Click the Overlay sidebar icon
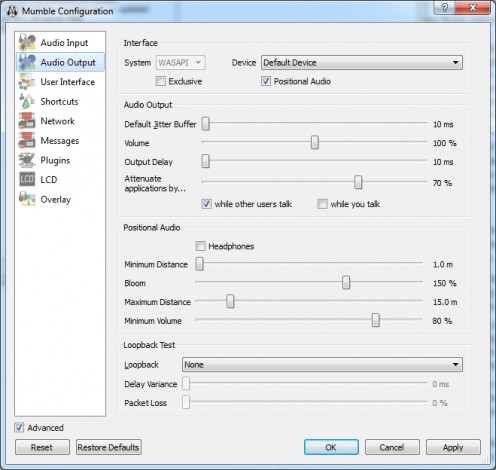496x470 pixels. pyautogui.click(x=27, y=199)
